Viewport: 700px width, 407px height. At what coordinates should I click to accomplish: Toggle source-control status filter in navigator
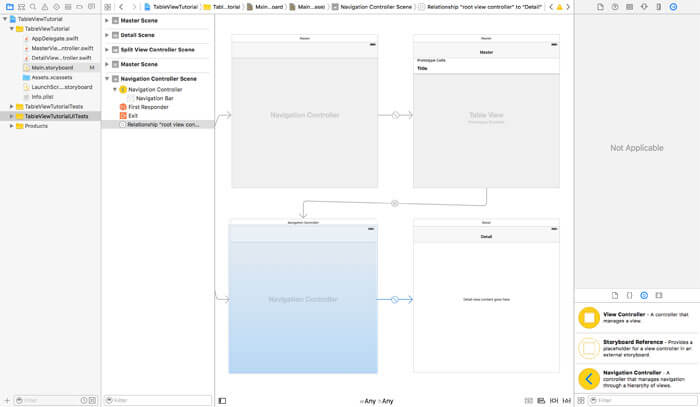pos(92,401)
